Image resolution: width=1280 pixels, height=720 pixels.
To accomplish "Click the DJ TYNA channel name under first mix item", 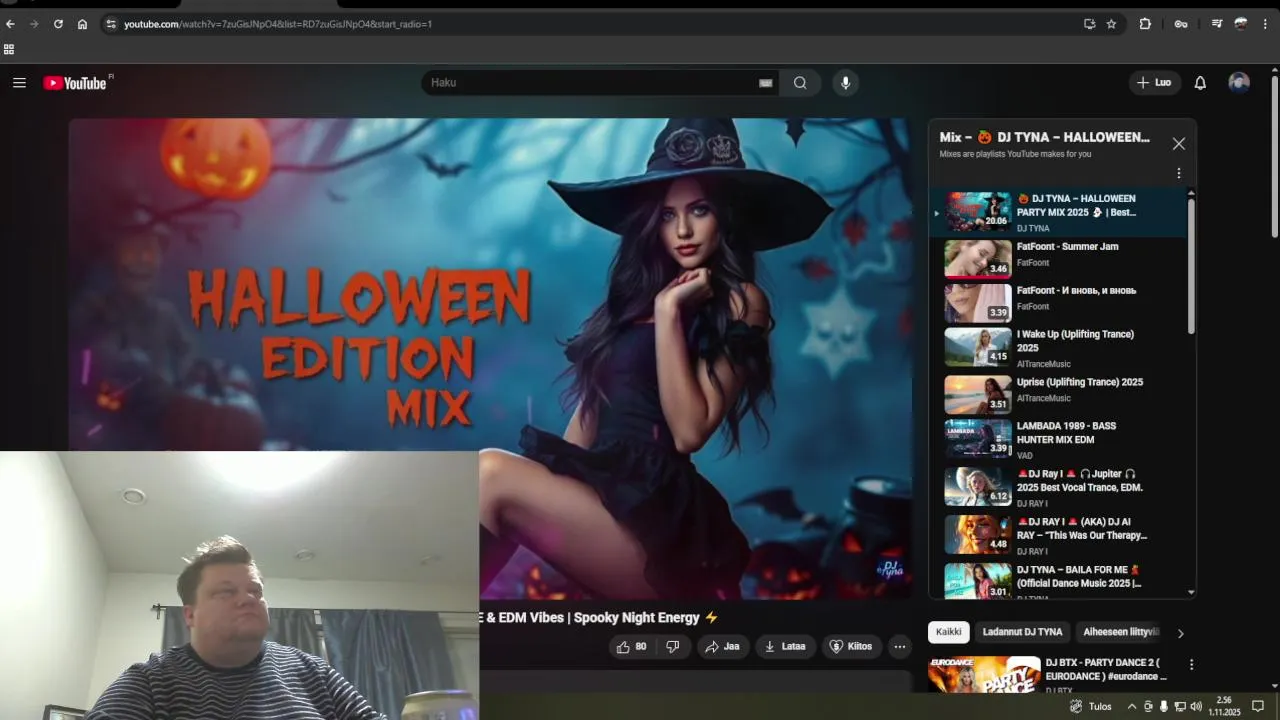I will [x=1033, y=229].
